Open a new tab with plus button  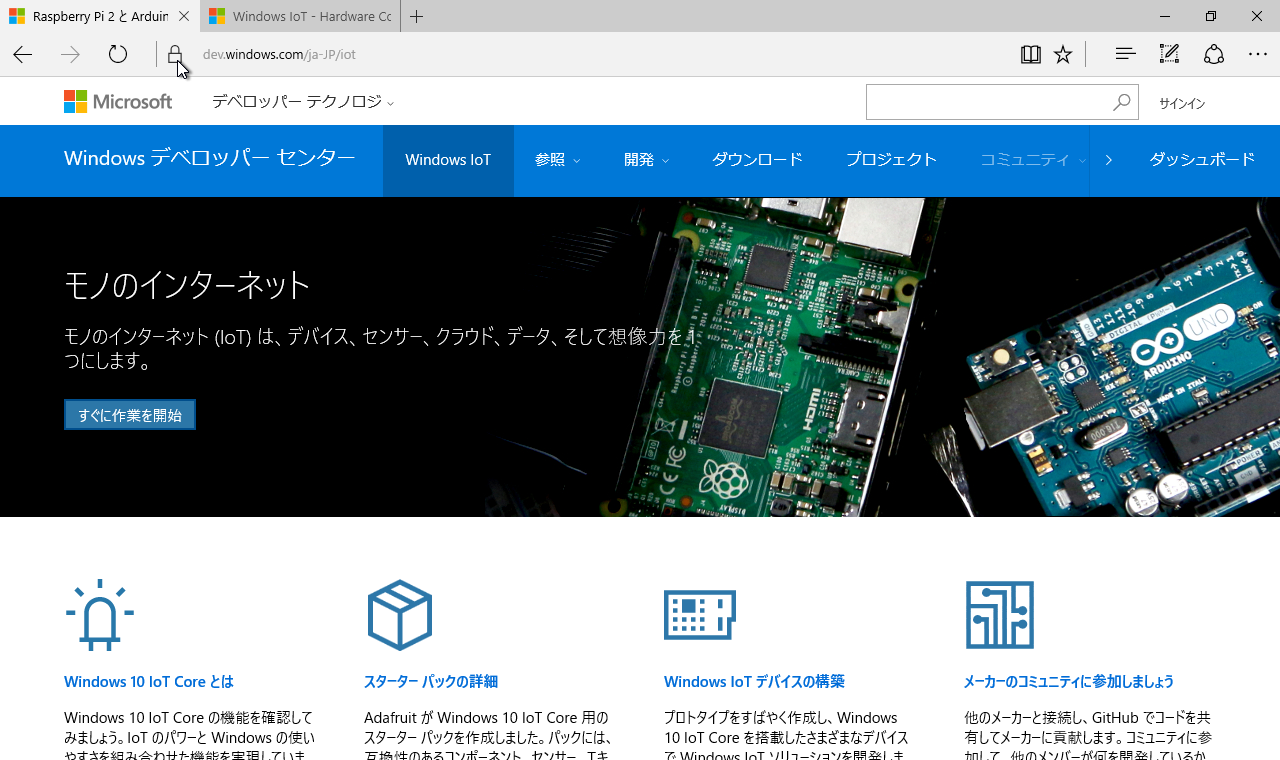pyautogui.click(x=417, y=16)
